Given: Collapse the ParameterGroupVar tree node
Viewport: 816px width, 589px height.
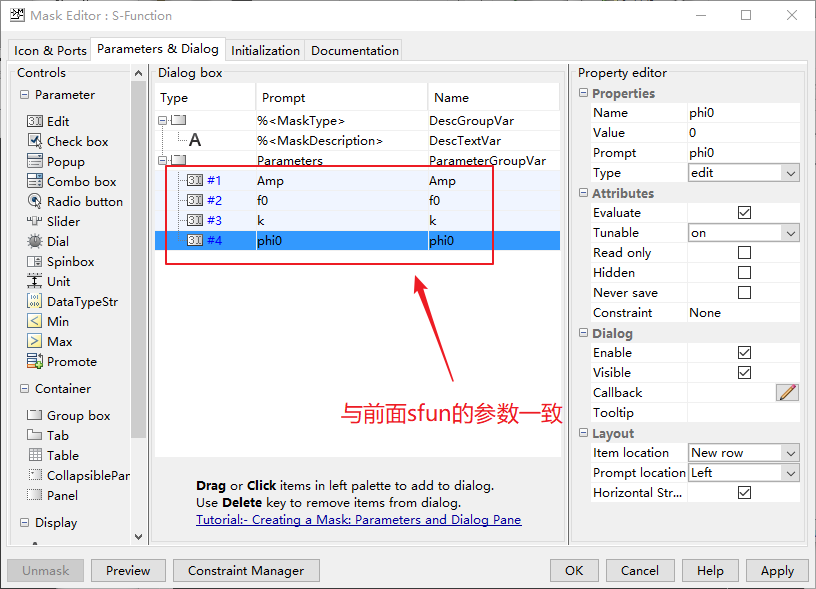Looking at the screenshot, I should coord(162,160).
